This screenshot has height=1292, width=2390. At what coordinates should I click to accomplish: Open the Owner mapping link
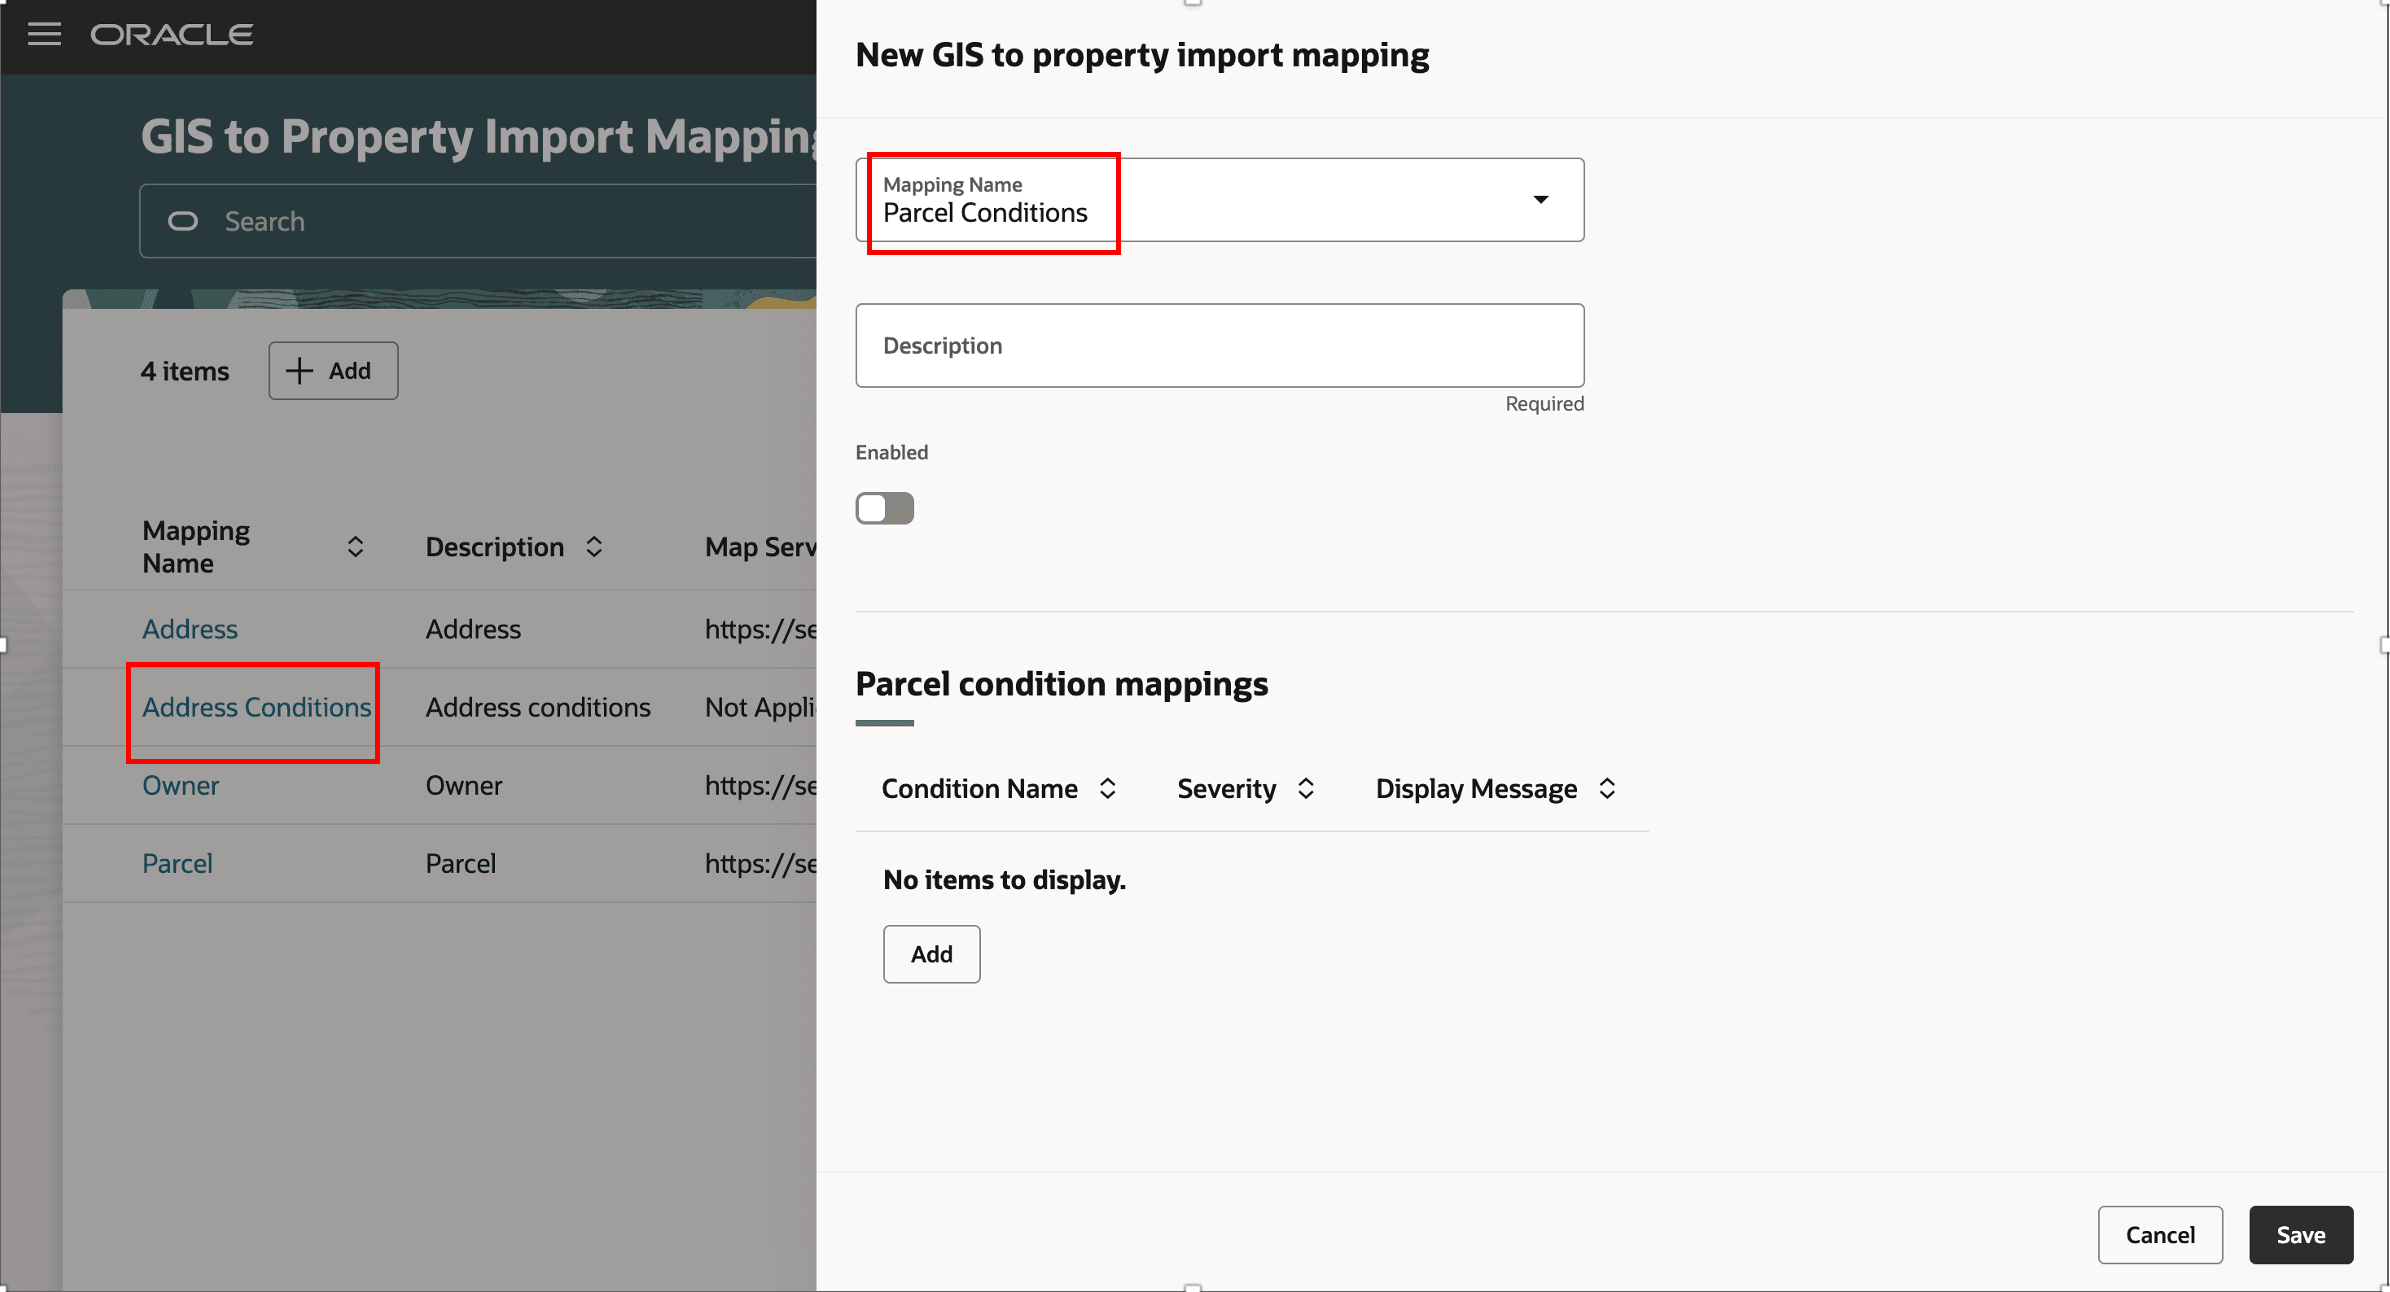tap(180, 785)
